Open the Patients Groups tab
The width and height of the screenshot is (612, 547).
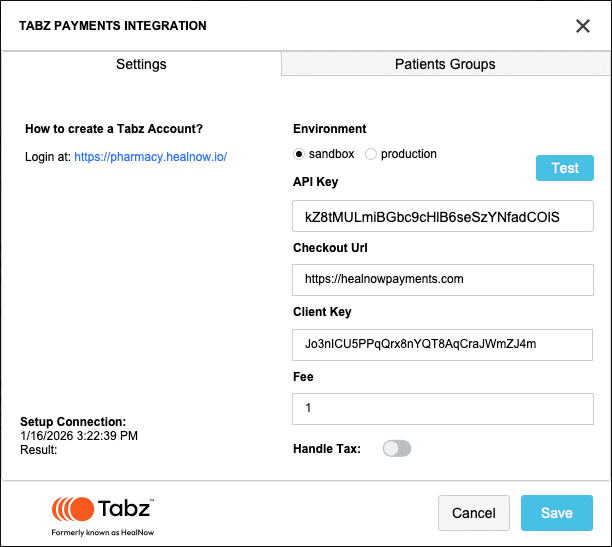pyautogui.click(x=445, y=64)
